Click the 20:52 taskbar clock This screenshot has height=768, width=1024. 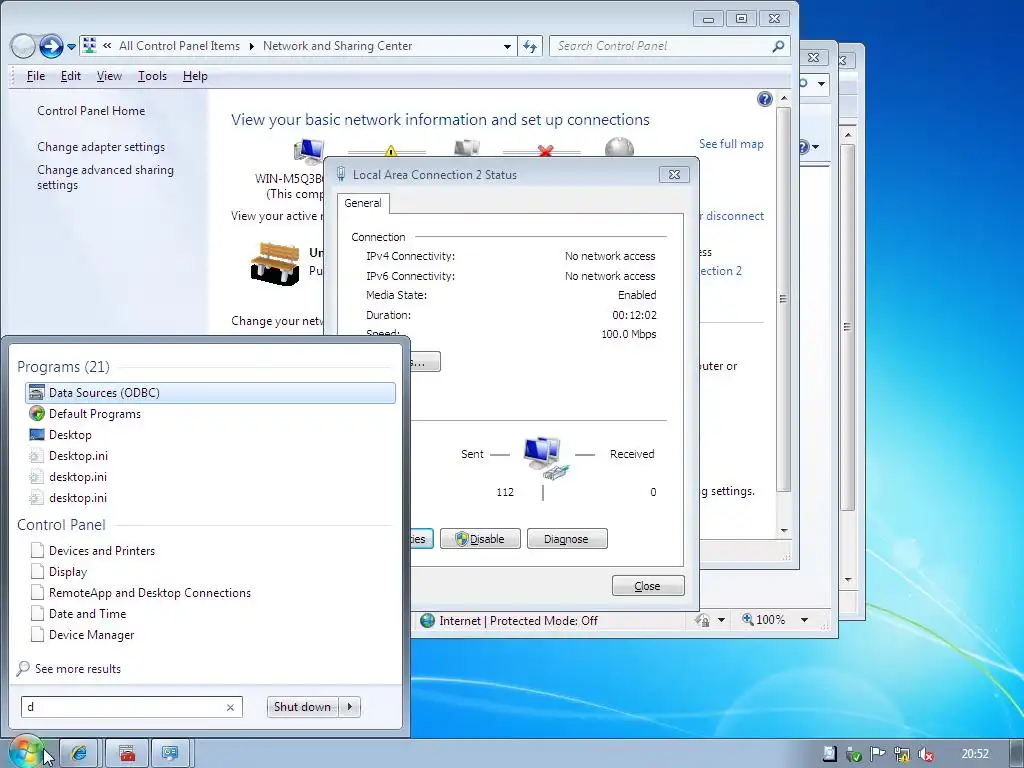click(x=974, y=754)
